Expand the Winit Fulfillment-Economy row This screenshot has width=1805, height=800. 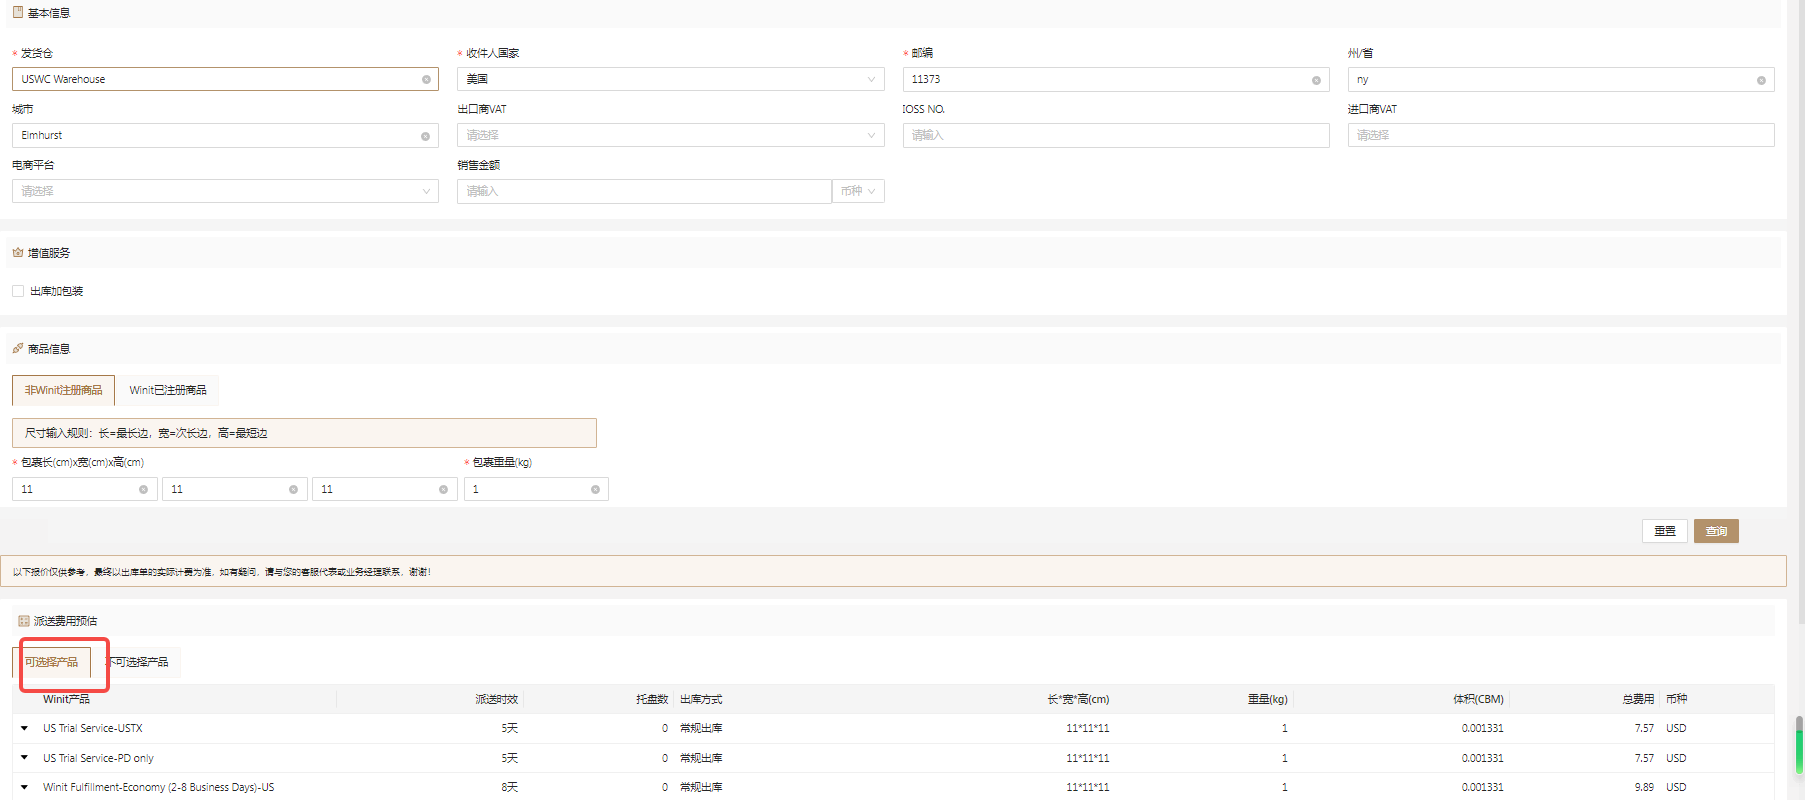[x=24, y=787]
